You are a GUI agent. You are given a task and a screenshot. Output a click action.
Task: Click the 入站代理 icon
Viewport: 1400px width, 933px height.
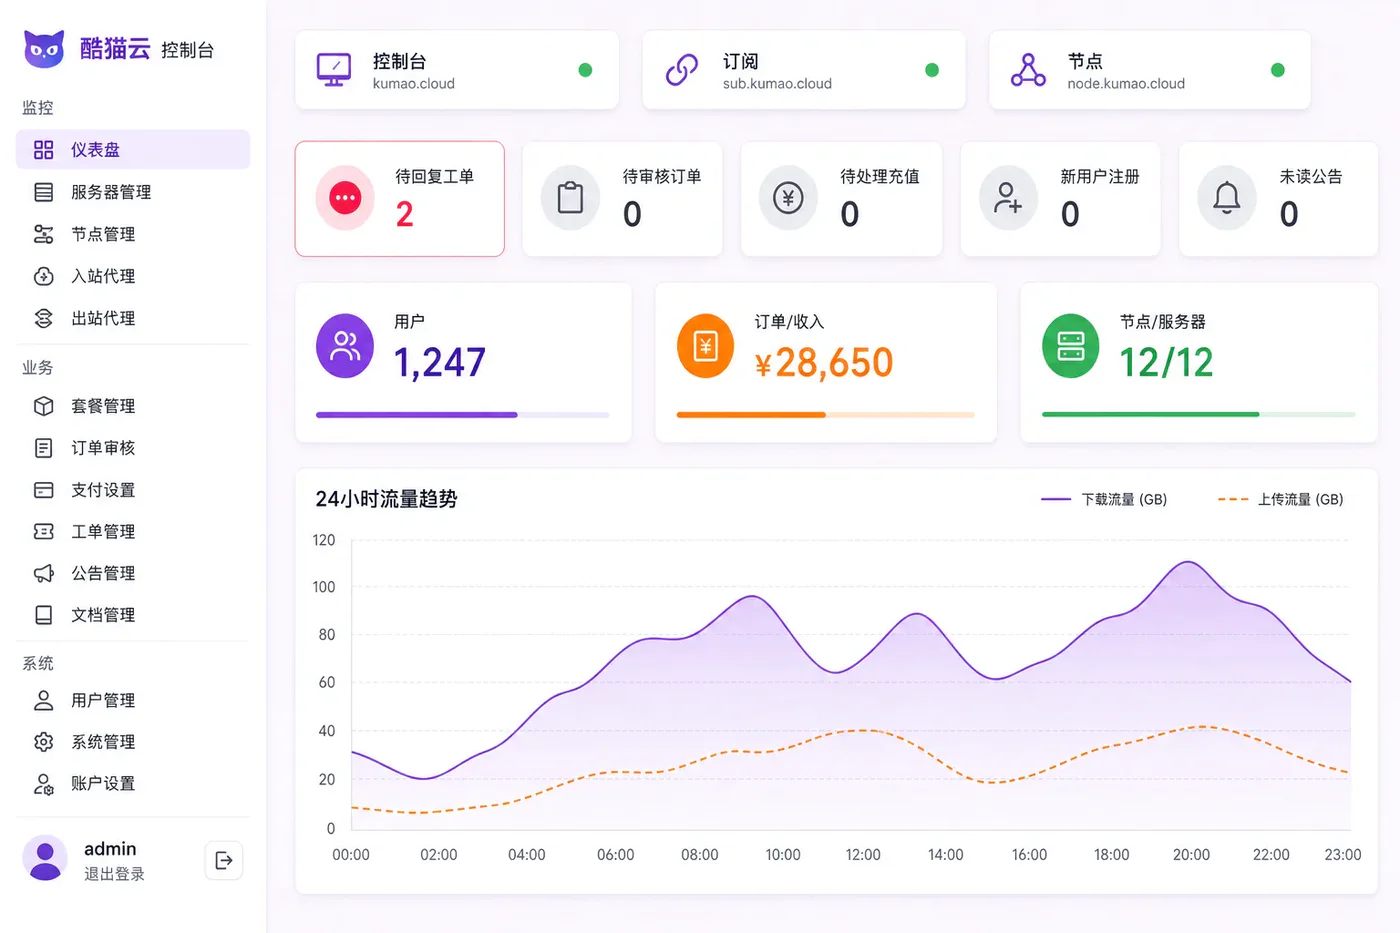click(x=44, y=276)
